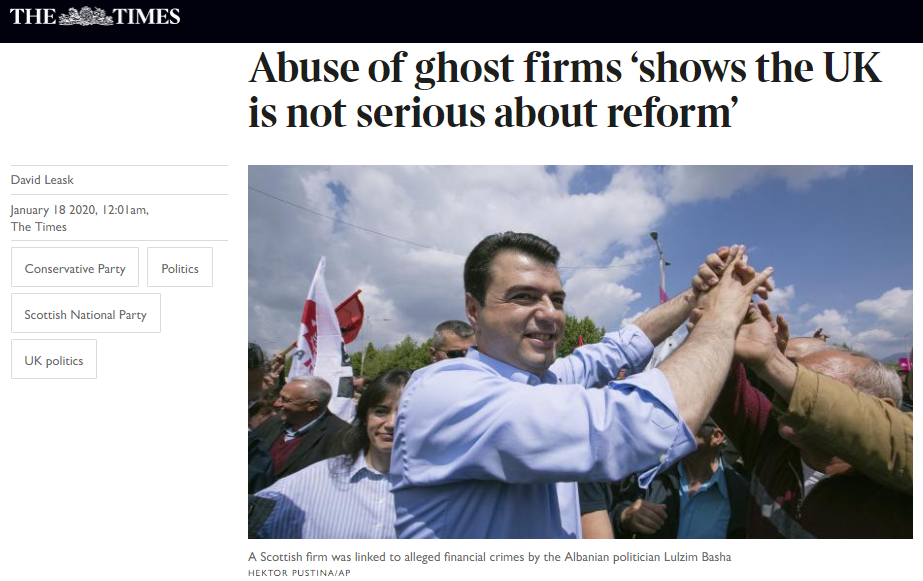The image size is (923, 581).
Task: Click the man wearing sunglasses in crowd
Action: (453, 340)
